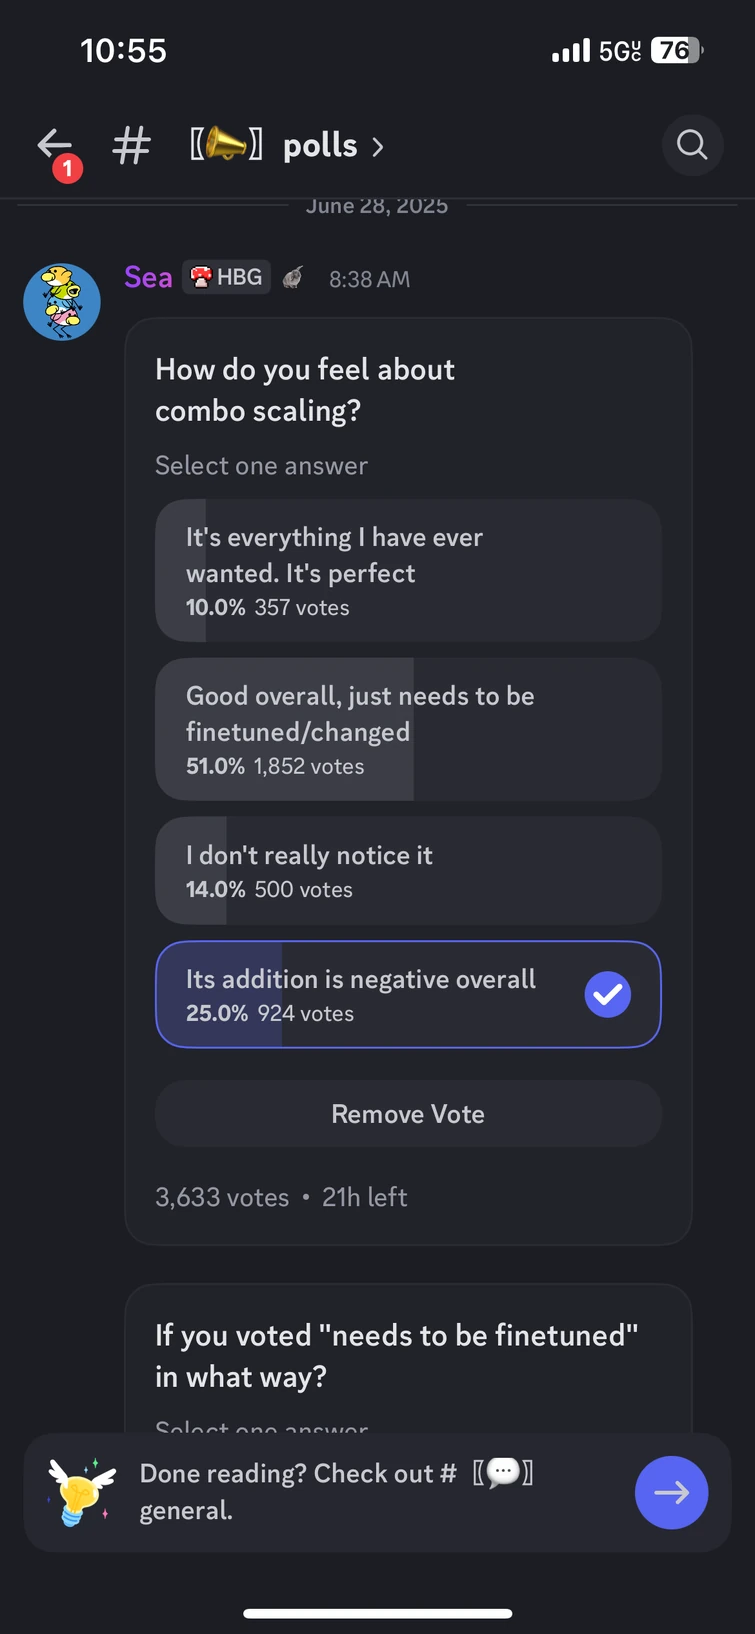The width and height of the screenshot is (755, 1634).
Task: Vote for 'I don't really notice it'
Action: (x=407, y=870)
